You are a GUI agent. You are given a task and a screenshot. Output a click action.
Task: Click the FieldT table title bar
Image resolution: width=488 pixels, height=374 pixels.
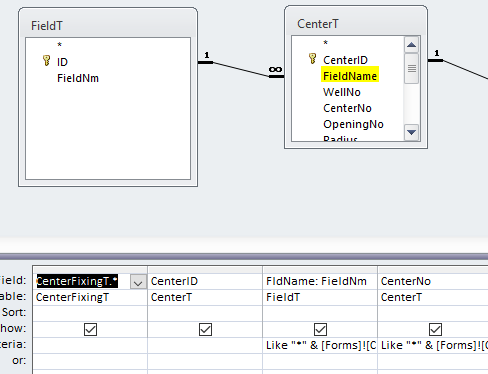pyautogui.click(x=108, y=24)
